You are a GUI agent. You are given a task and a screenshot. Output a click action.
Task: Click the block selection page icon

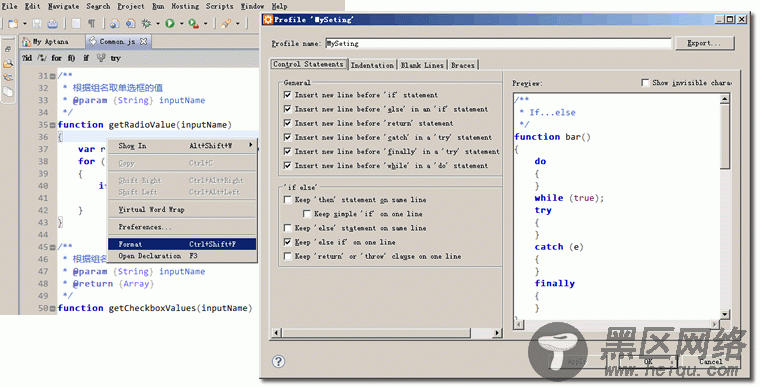76,23
